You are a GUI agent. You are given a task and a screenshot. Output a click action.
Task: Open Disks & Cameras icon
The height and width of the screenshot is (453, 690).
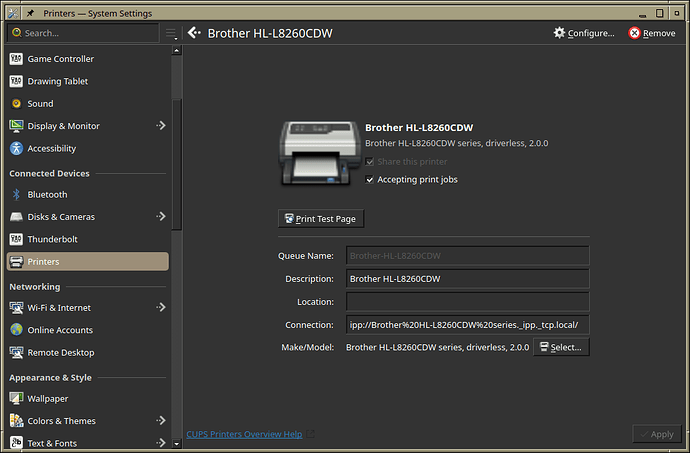(16, 217)
